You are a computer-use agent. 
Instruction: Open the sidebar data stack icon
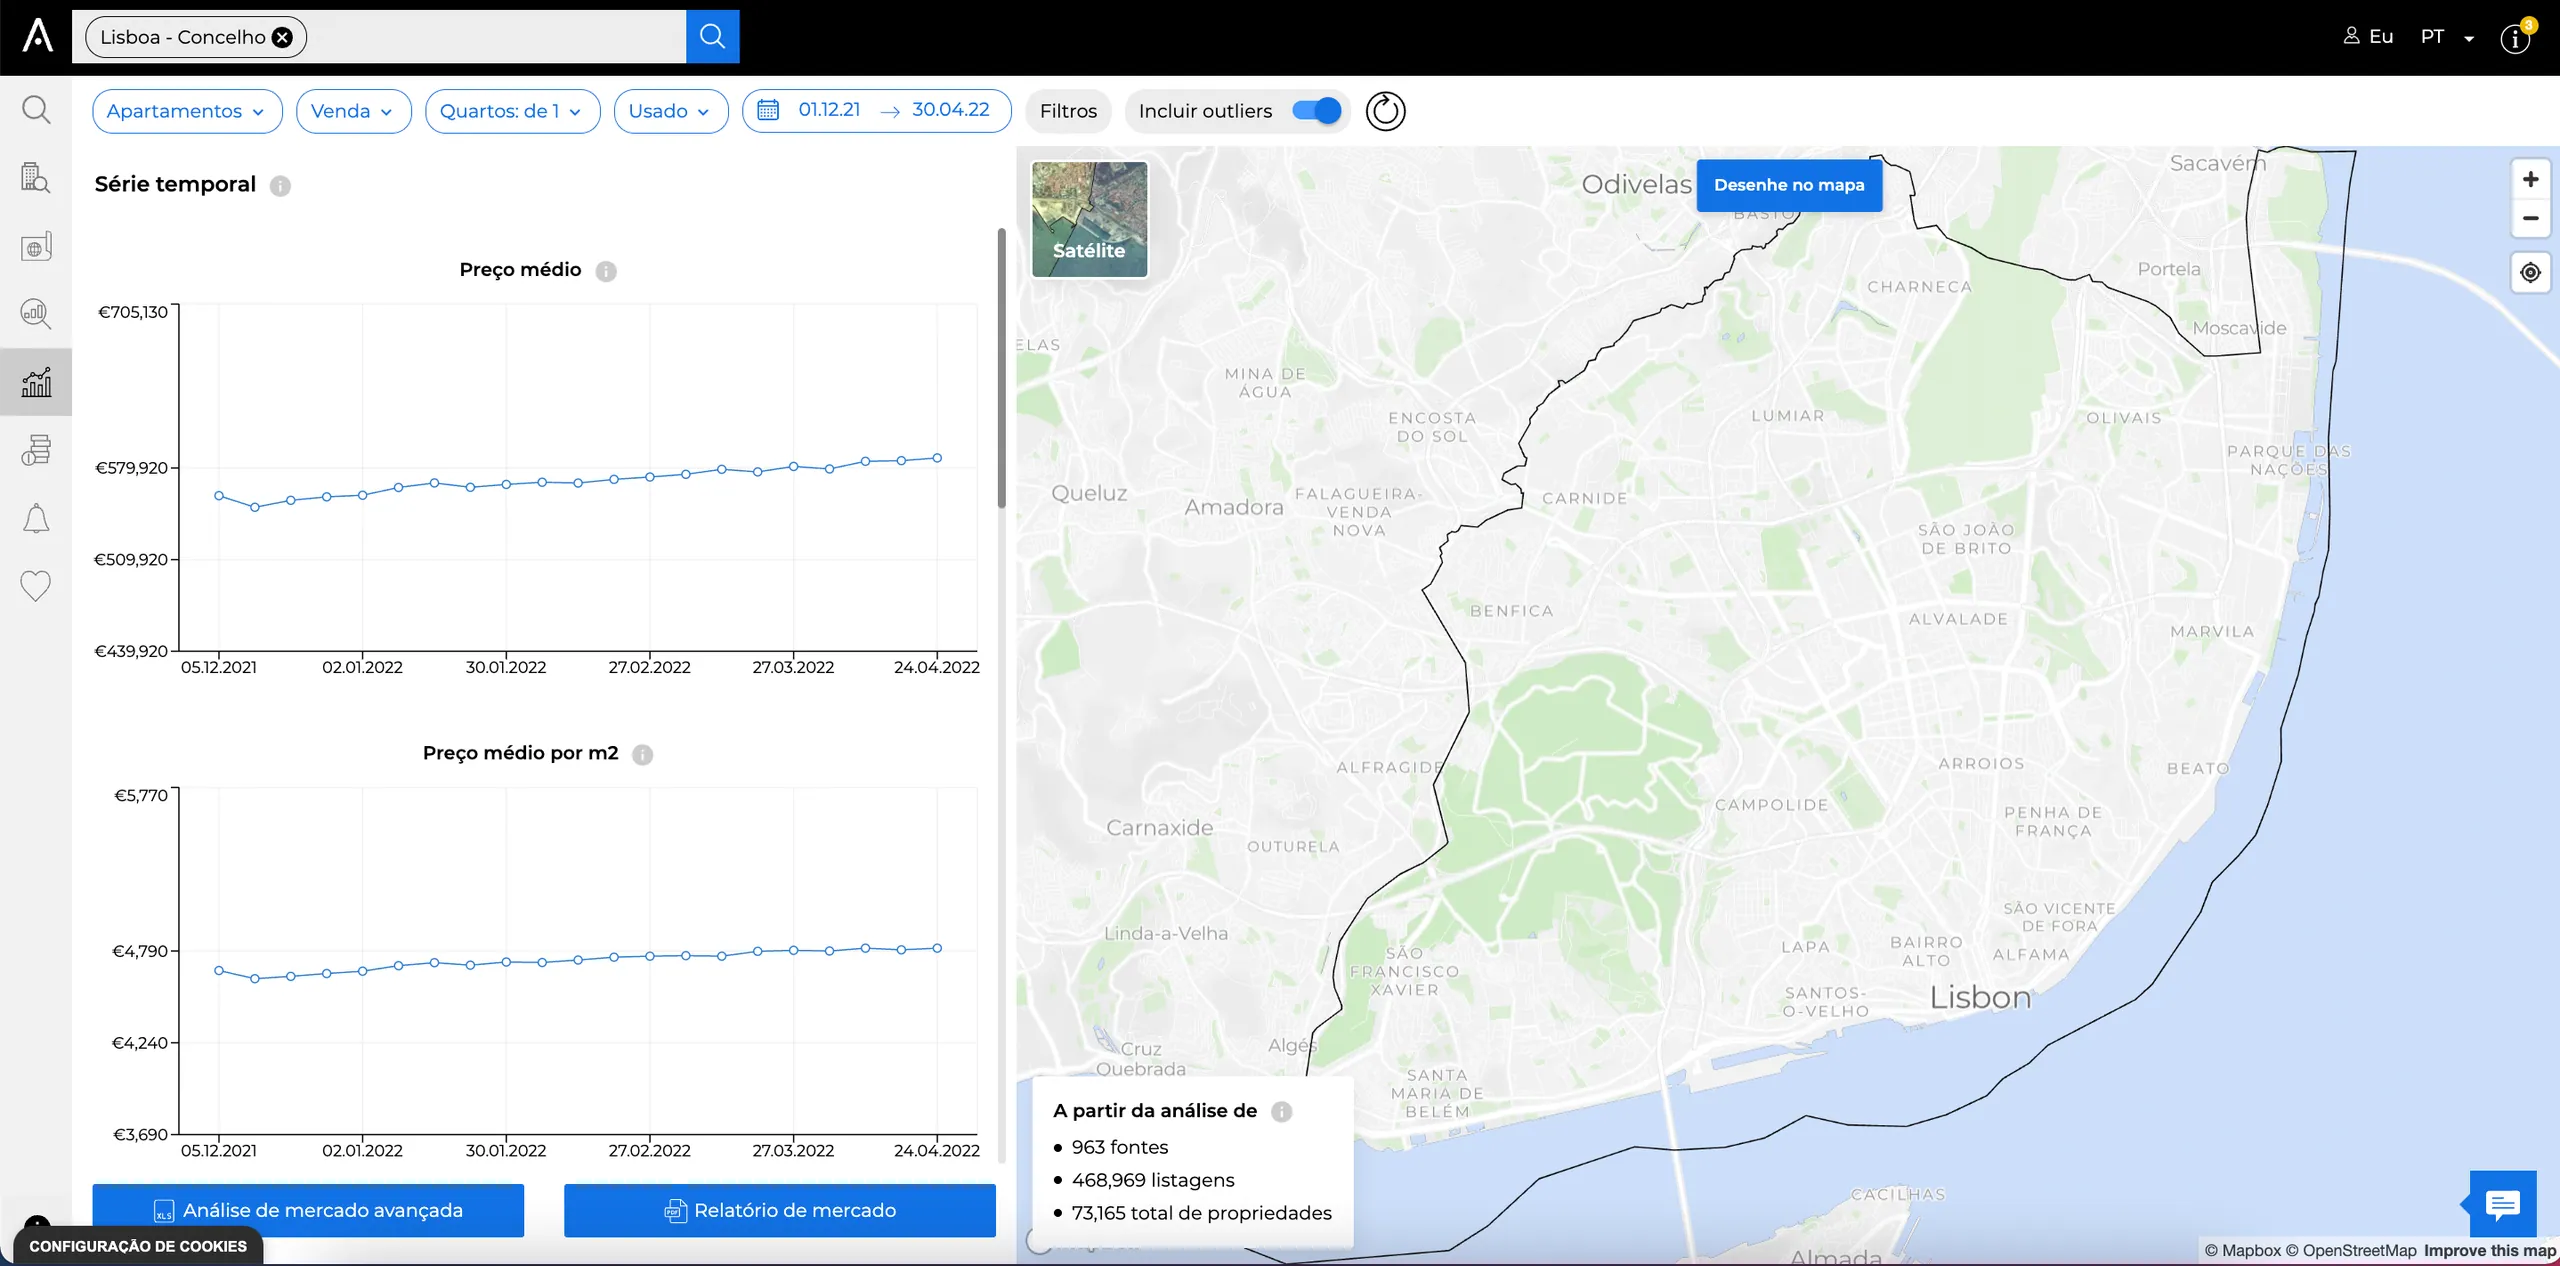pyautogui.click(x=36, y=450)
